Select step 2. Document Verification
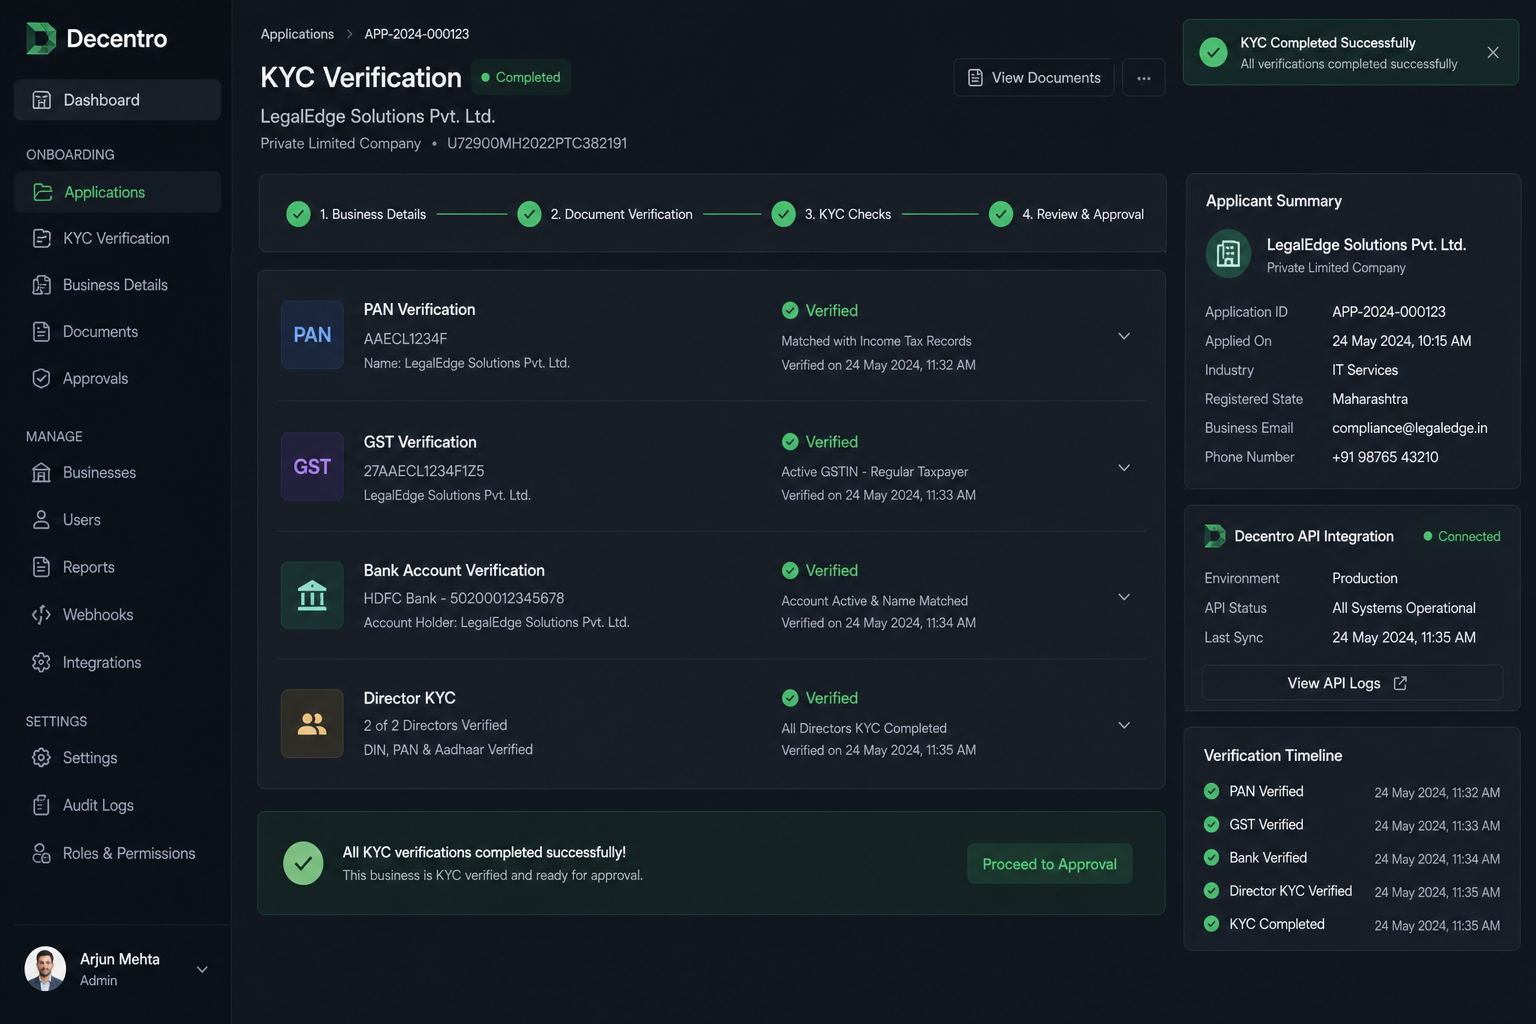The image size is (1536, 1024). click(x=605, y=214)
